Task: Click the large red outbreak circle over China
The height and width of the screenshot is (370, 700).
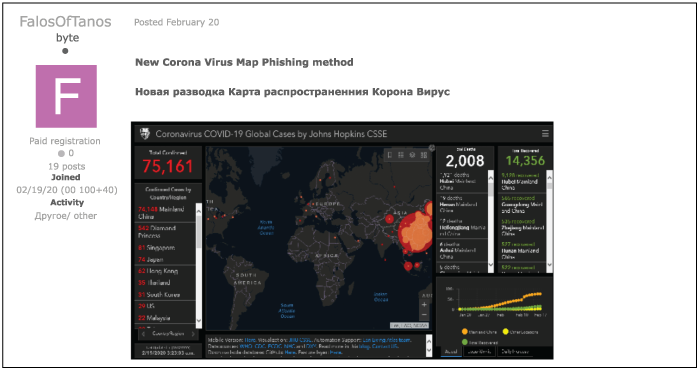Action: [415, 232]
